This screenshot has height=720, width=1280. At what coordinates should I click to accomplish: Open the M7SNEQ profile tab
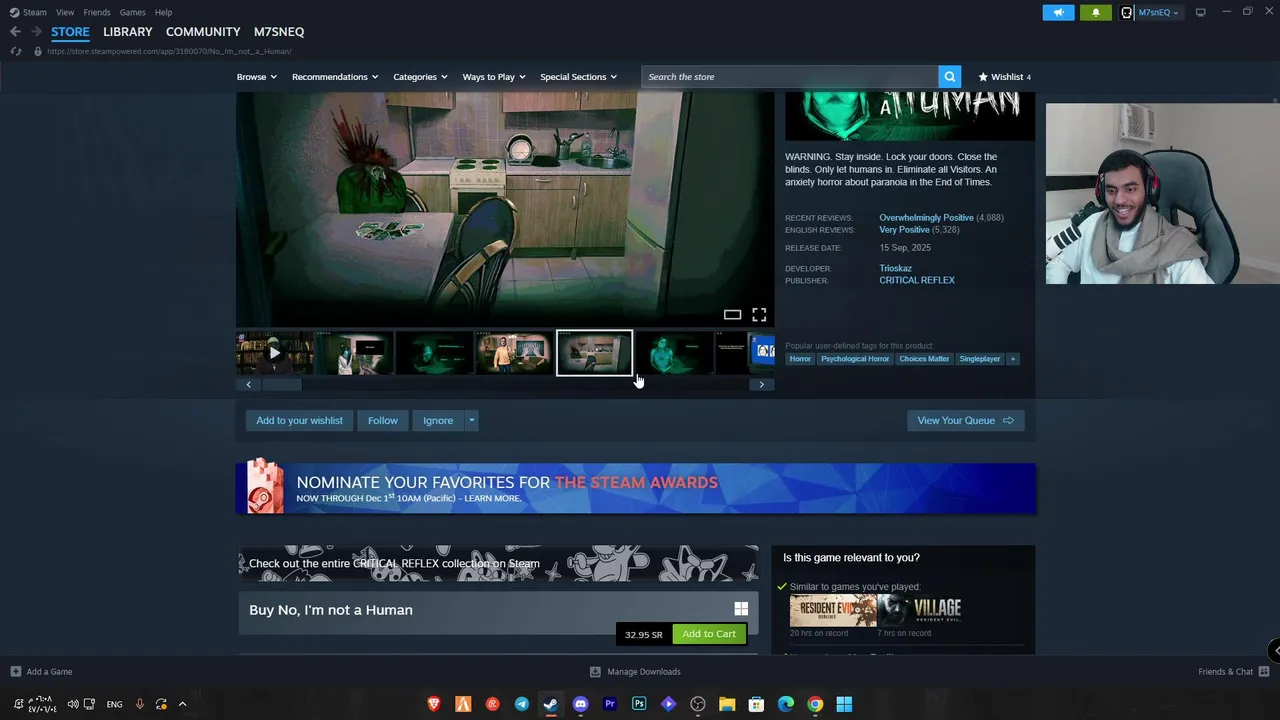point(279,32)
